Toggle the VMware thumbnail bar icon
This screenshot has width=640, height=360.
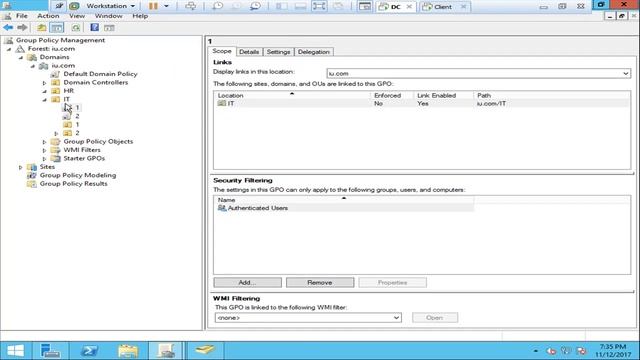pos(300,6)
